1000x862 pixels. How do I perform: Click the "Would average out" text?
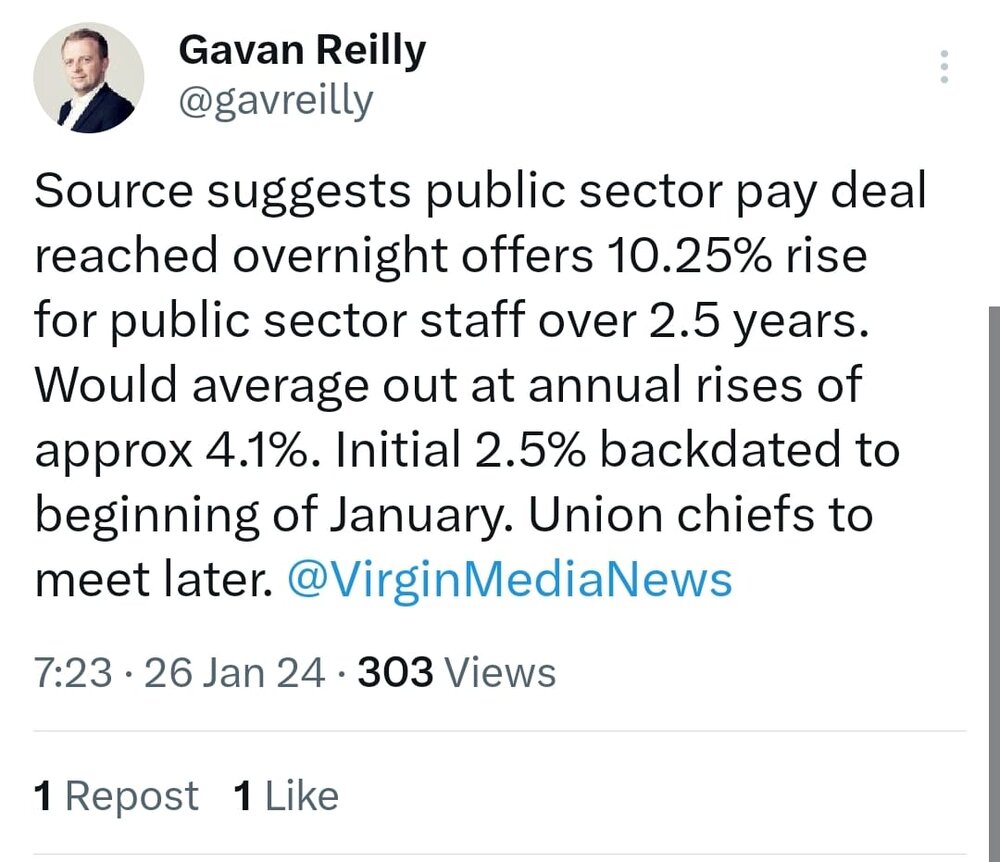(198, 386)
